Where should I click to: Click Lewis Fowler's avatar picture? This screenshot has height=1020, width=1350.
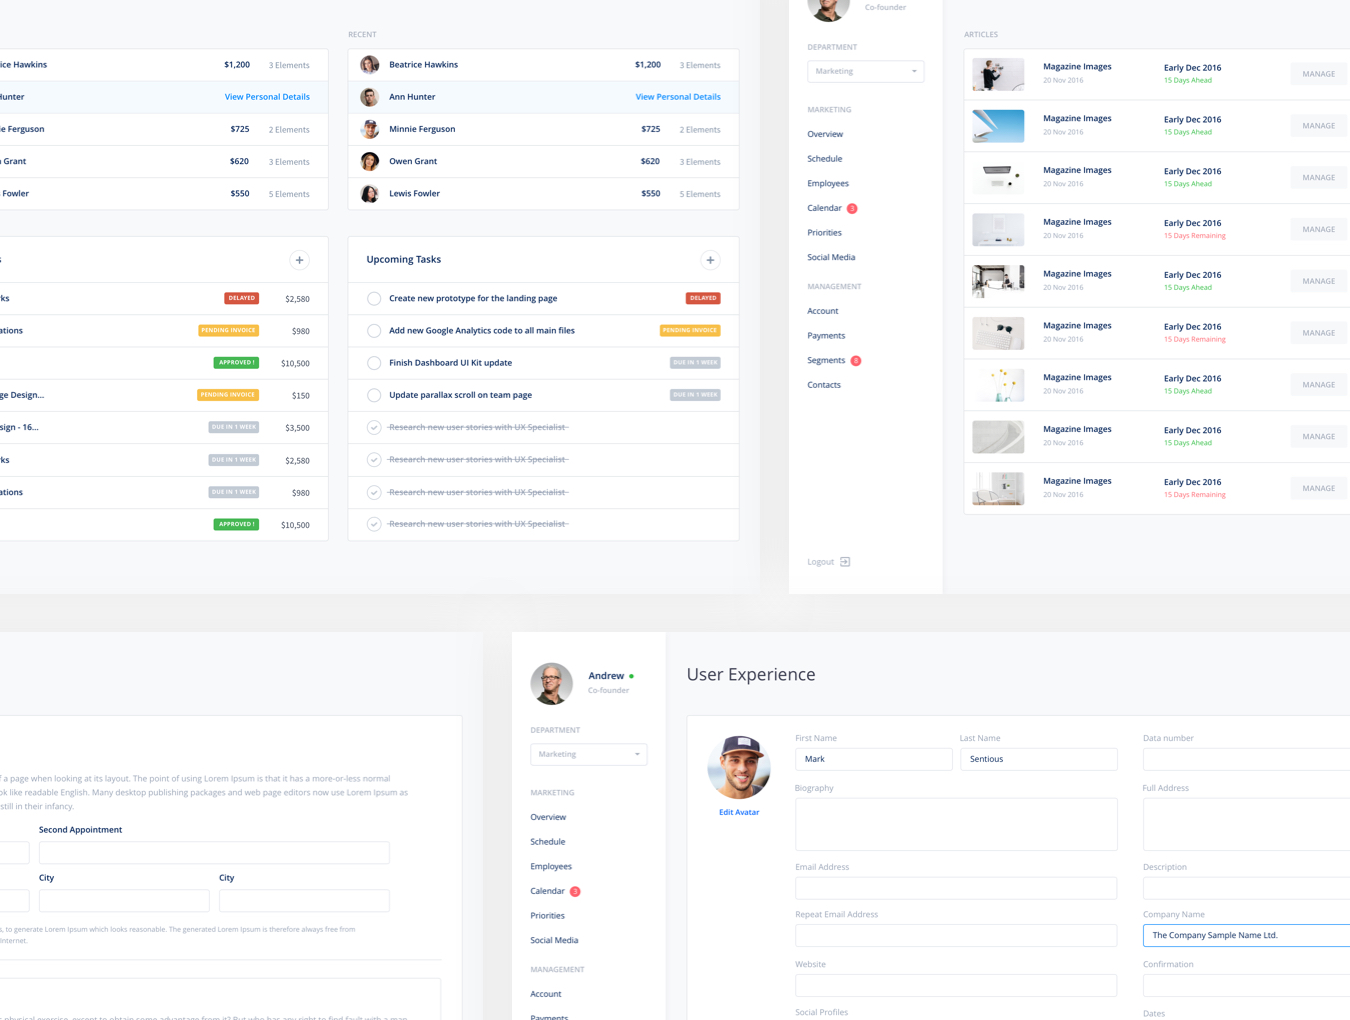point(370,194)
